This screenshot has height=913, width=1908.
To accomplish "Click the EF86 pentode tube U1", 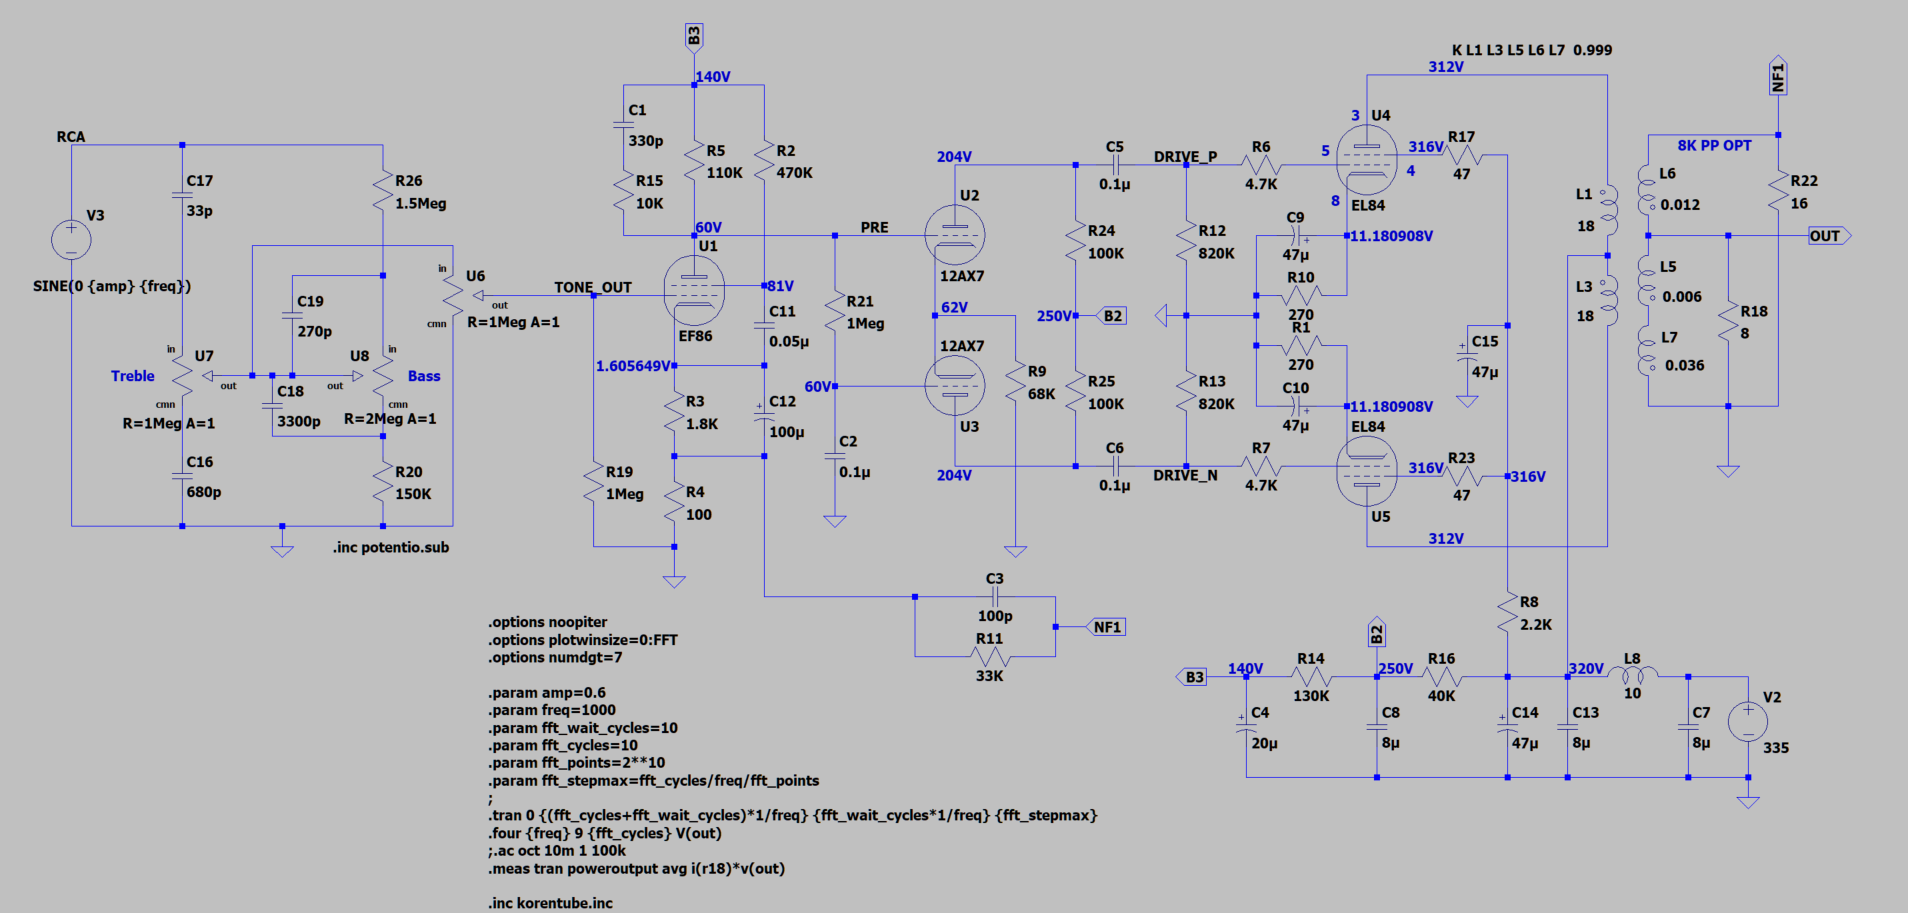I will click(x=694, y=290).
